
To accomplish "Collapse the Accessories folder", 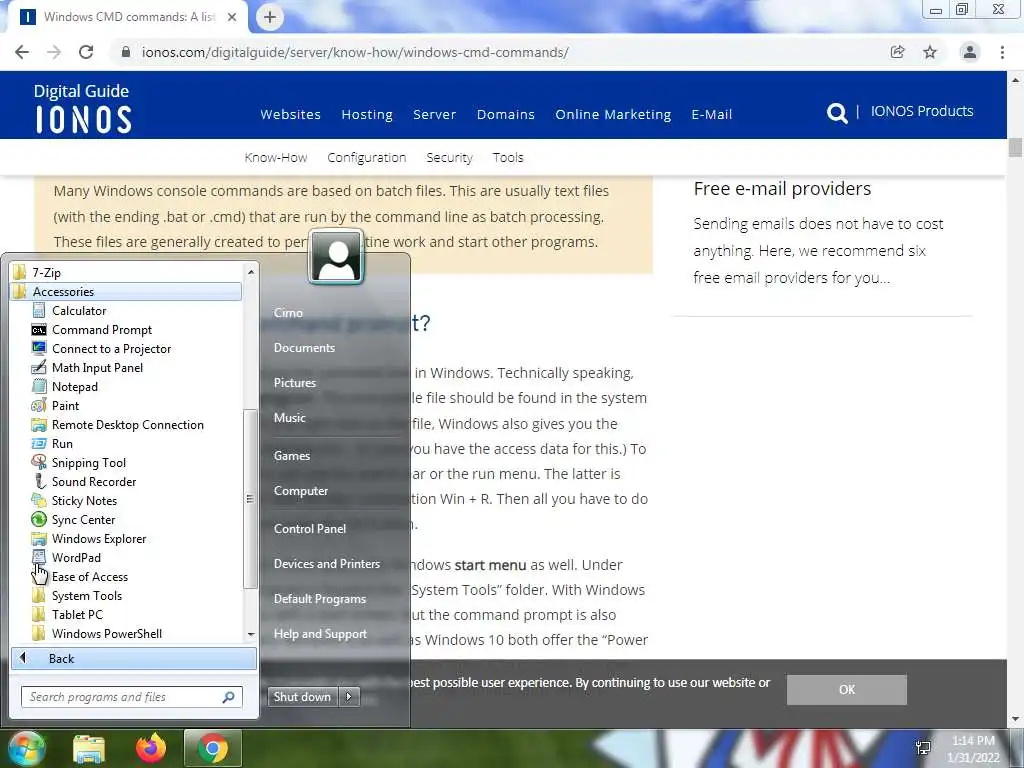I will point(126,292).
